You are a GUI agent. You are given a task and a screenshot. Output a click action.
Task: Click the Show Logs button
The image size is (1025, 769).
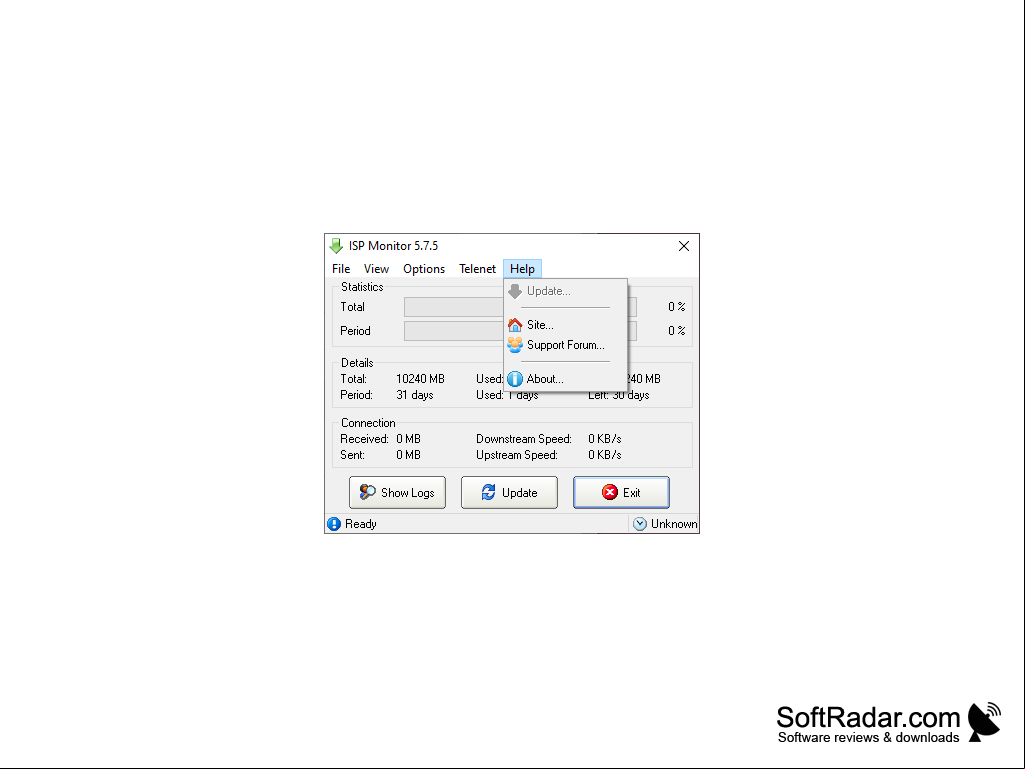coord(397,492)
